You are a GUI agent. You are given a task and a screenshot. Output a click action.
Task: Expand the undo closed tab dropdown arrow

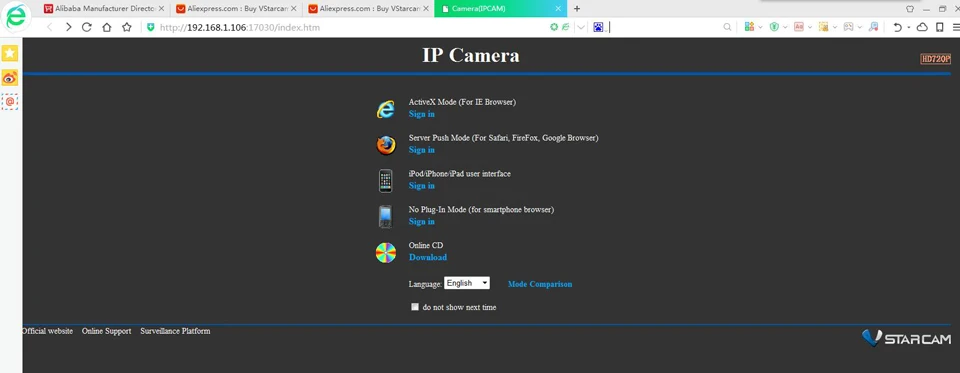tap(909, 28)
